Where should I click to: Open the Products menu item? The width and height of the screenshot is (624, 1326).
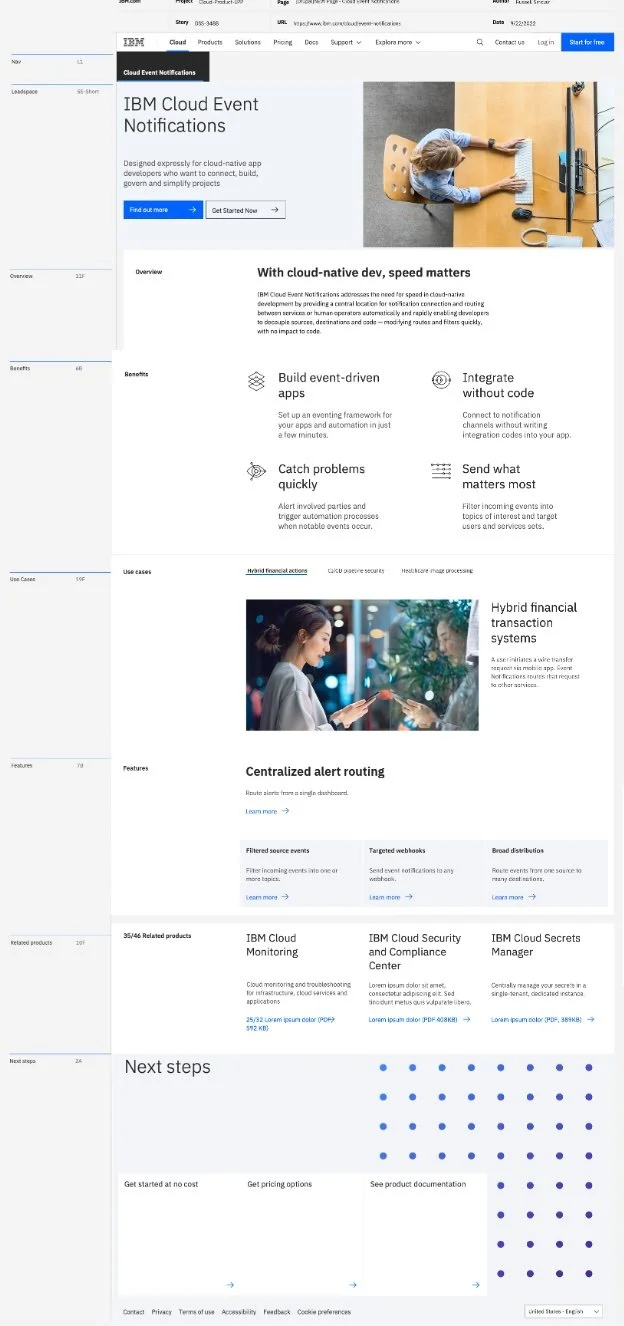(210, 42)
